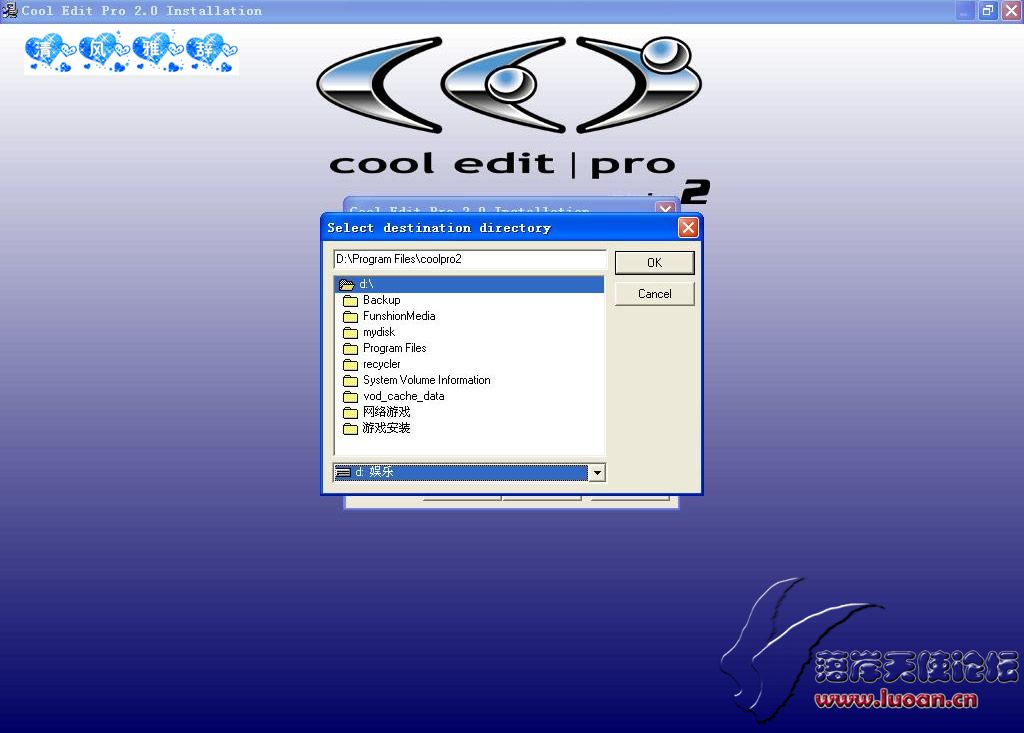1024x733 pixels.
Task: Click the folder icon next to 网络游戏
Action: tap(351, 413)
